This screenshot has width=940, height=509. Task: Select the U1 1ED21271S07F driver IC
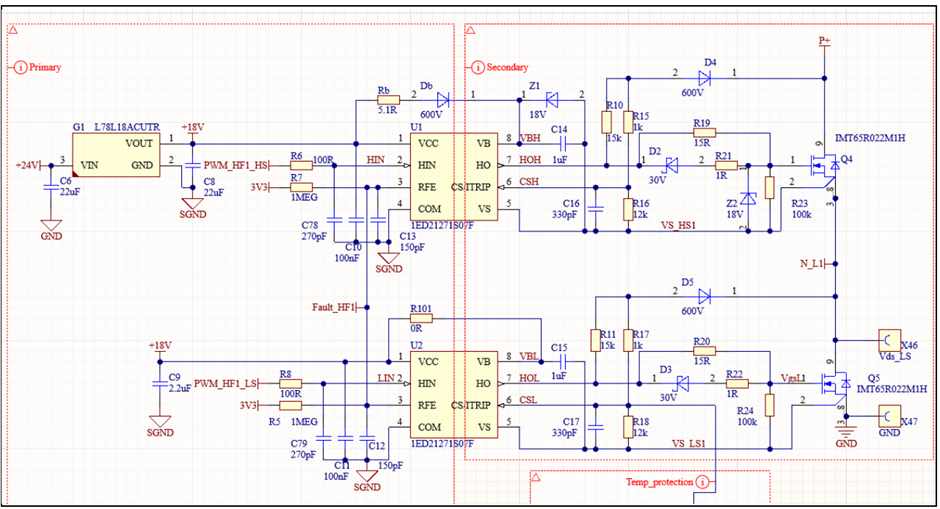tap(453, 176)
